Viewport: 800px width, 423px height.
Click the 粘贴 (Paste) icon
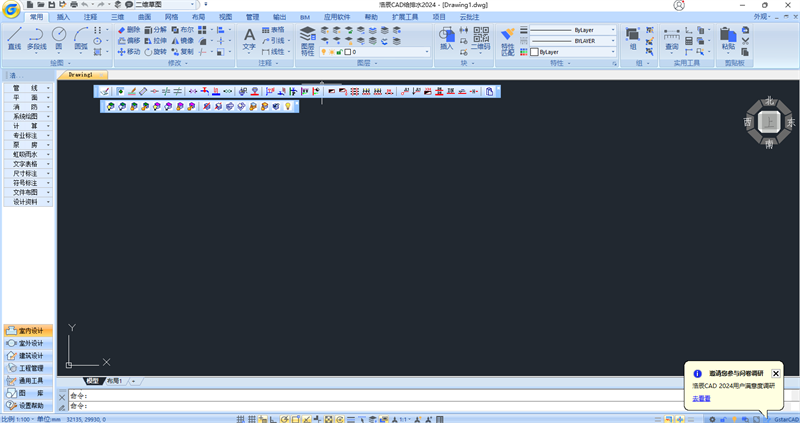(727, 39)
